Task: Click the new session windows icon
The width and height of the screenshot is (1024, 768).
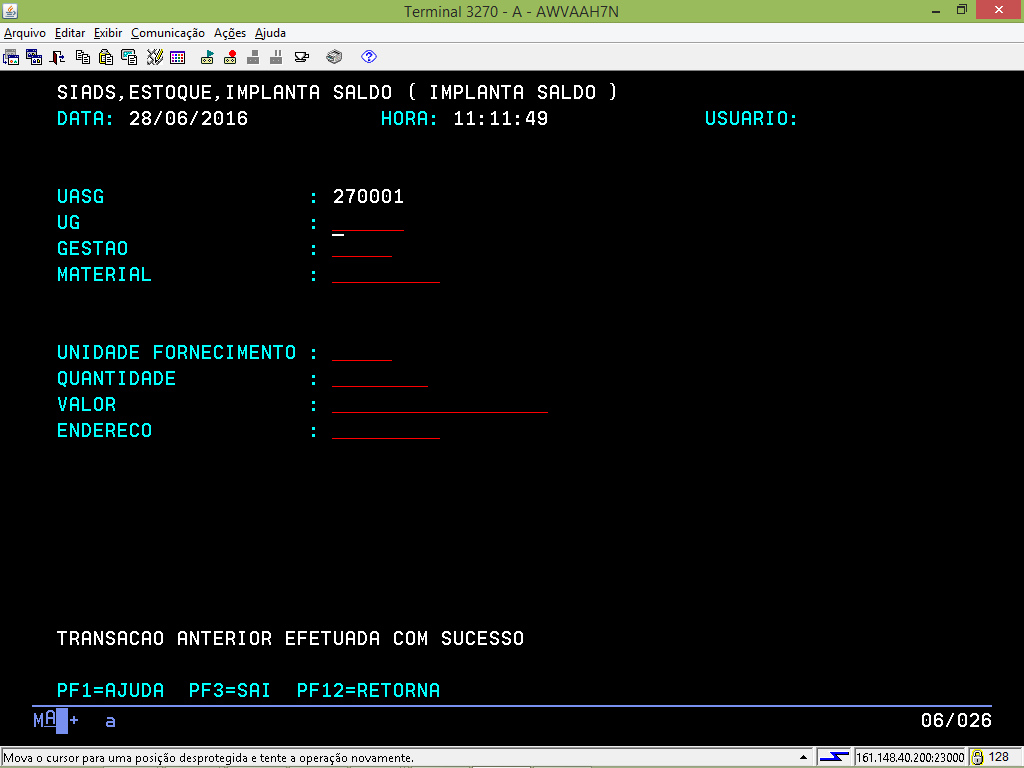Action: click(11, 57)
